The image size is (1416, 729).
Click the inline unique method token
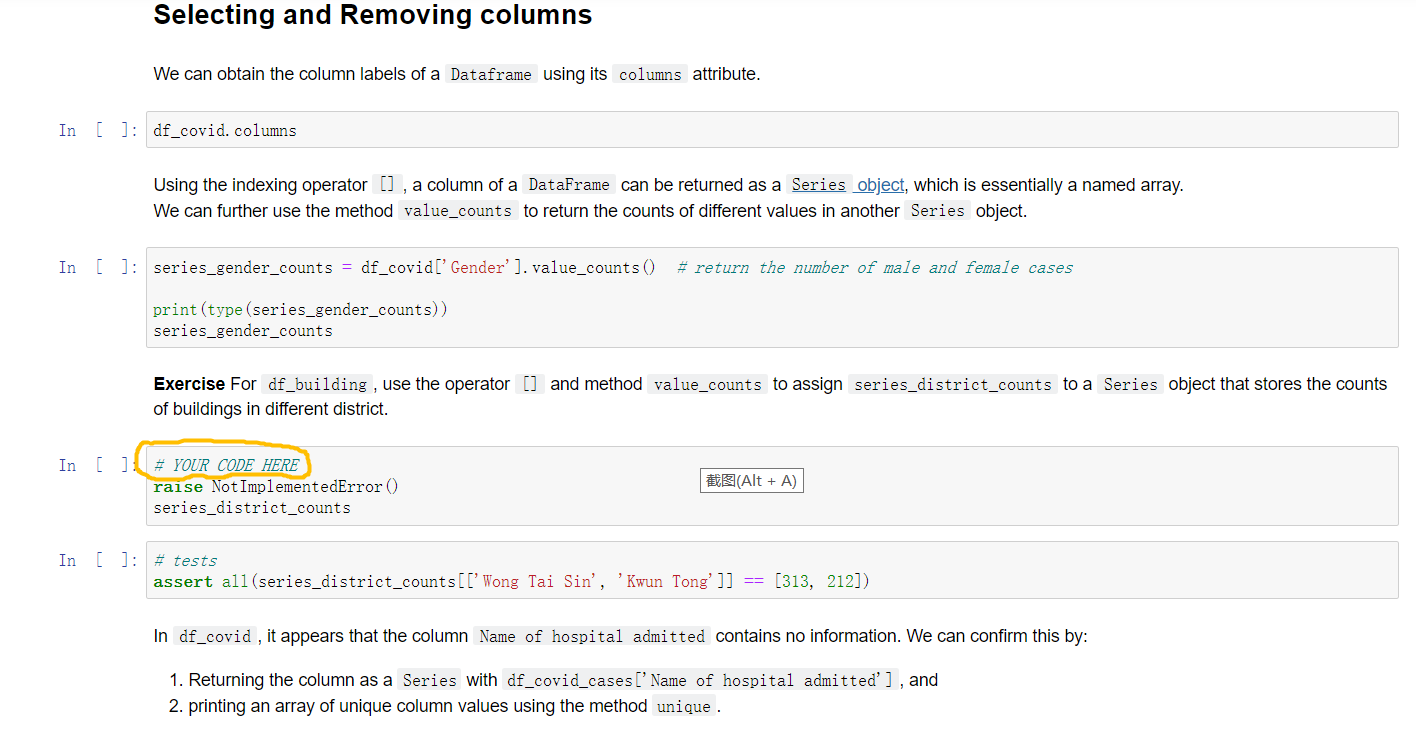point(683,706)
